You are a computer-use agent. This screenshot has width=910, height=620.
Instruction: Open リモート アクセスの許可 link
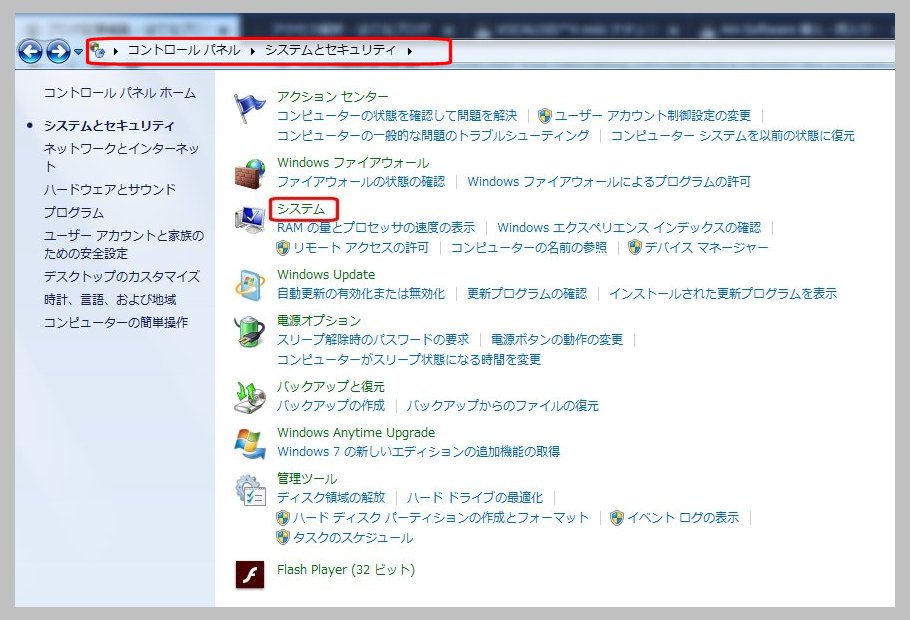point(361,248)
